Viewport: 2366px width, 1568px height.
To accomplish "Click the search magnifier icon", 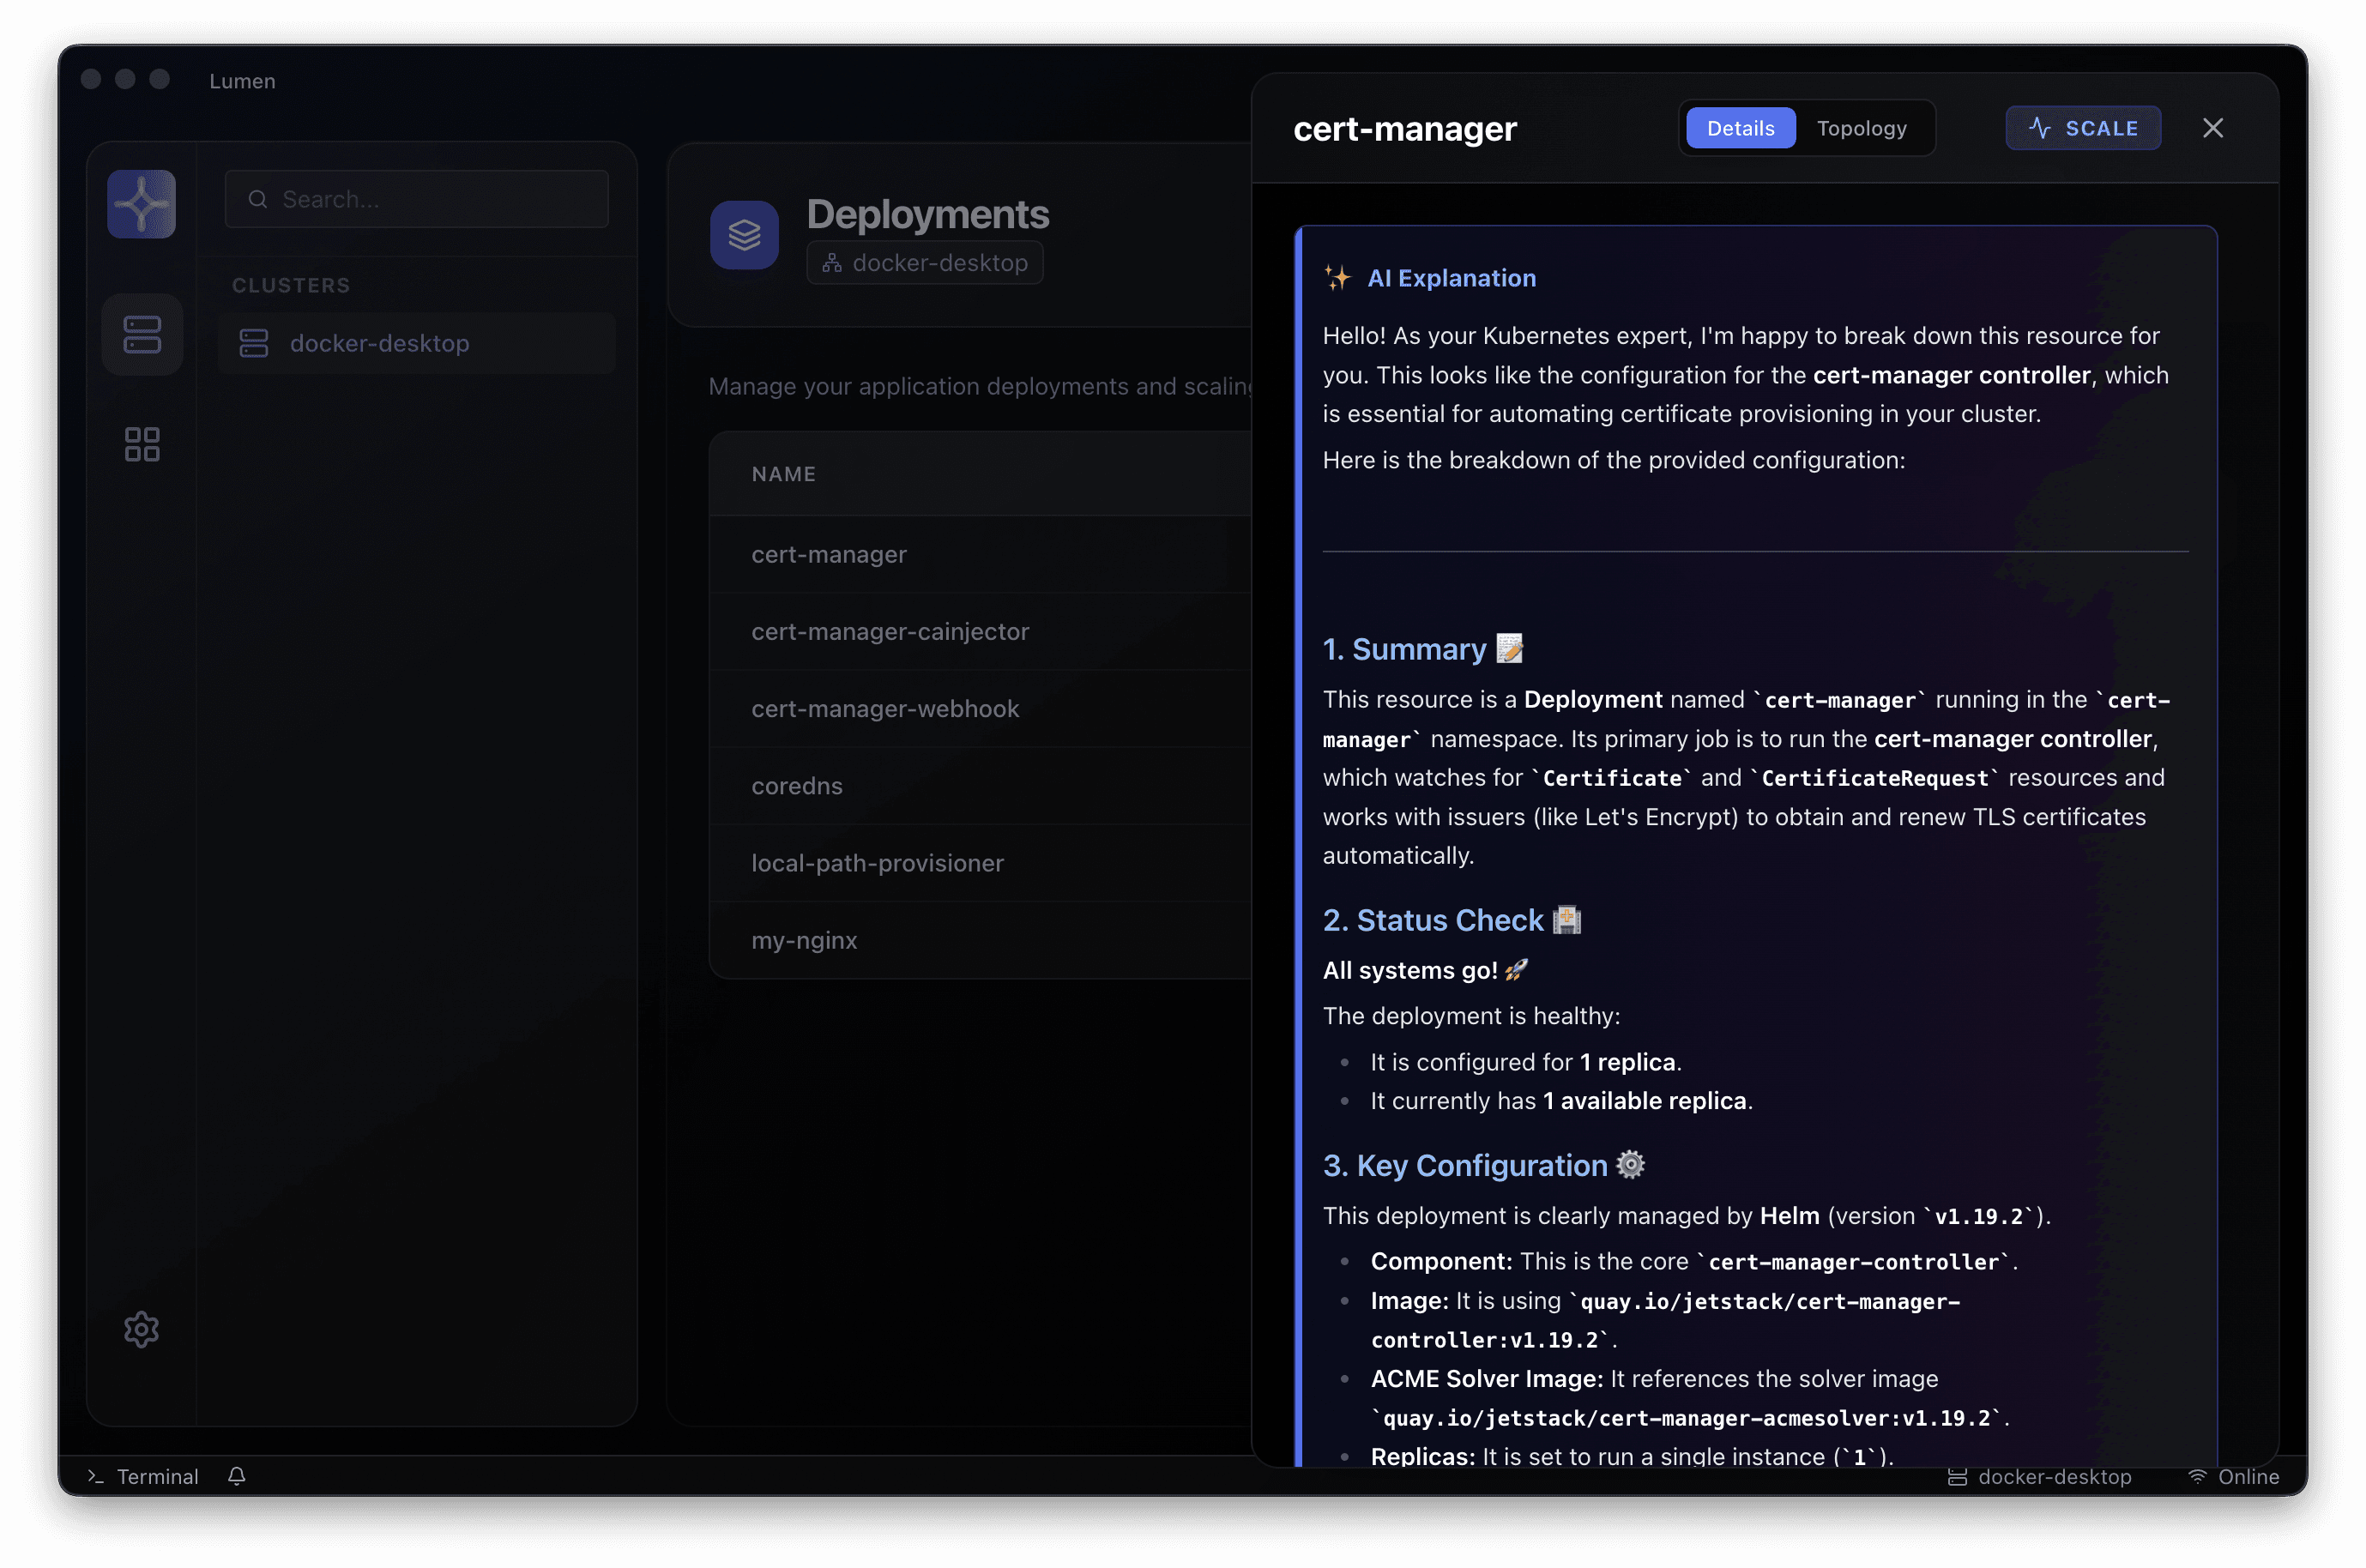I will (258, 199).
